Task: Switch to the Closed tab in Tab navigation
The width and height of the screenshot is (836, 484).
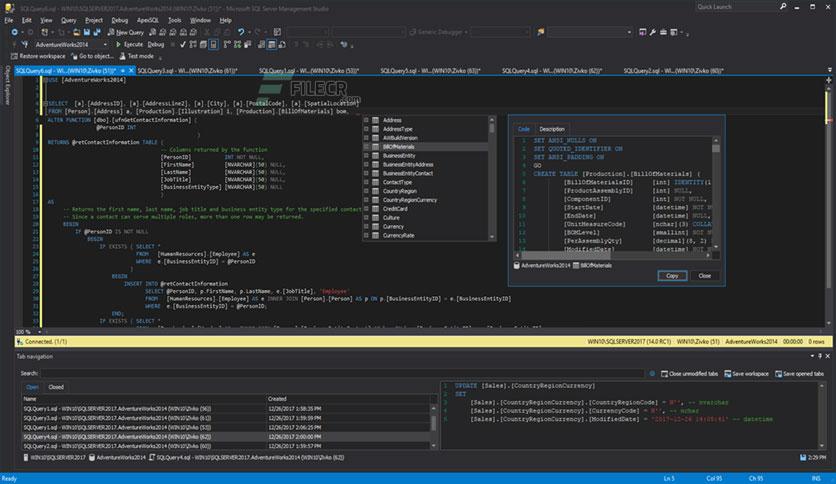Action: (56, 386)
